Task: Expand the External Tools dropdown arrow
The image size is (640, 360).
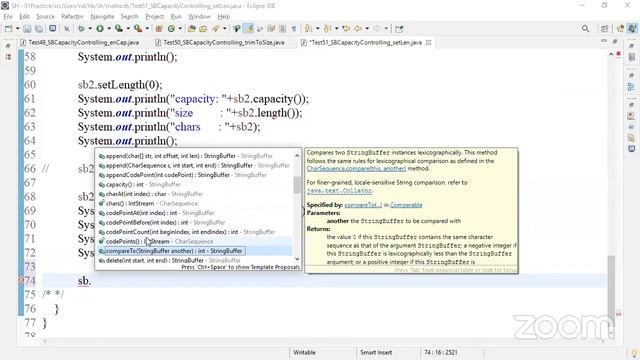Action: [x=147, y=29]
